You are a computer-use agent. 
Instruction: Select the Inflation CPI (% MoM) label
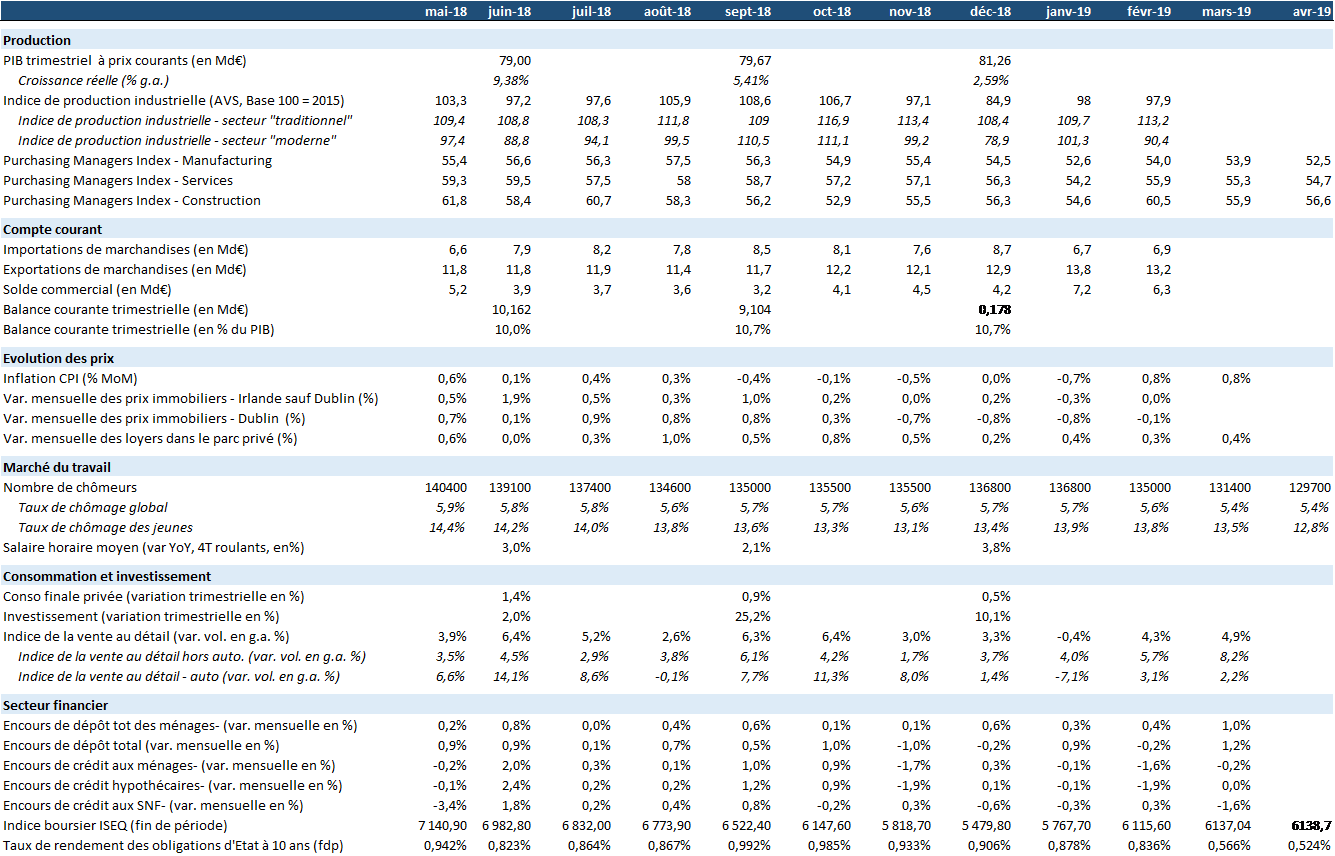click(72, 378)
